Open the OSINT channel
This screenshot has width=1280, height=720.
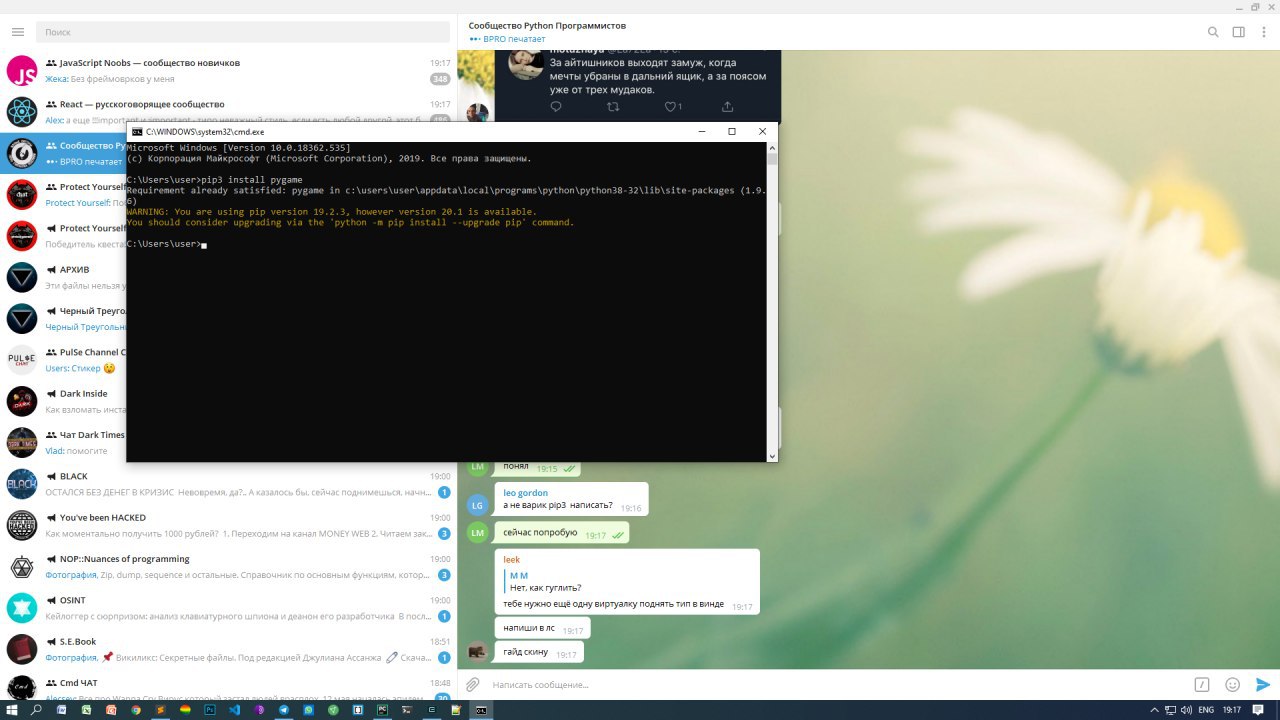pos(228,608)
